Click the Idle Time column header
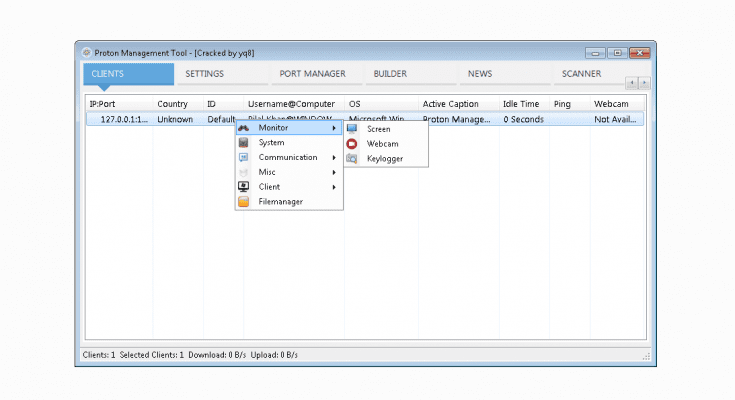735x400 pixels. [x=521, y=104]
